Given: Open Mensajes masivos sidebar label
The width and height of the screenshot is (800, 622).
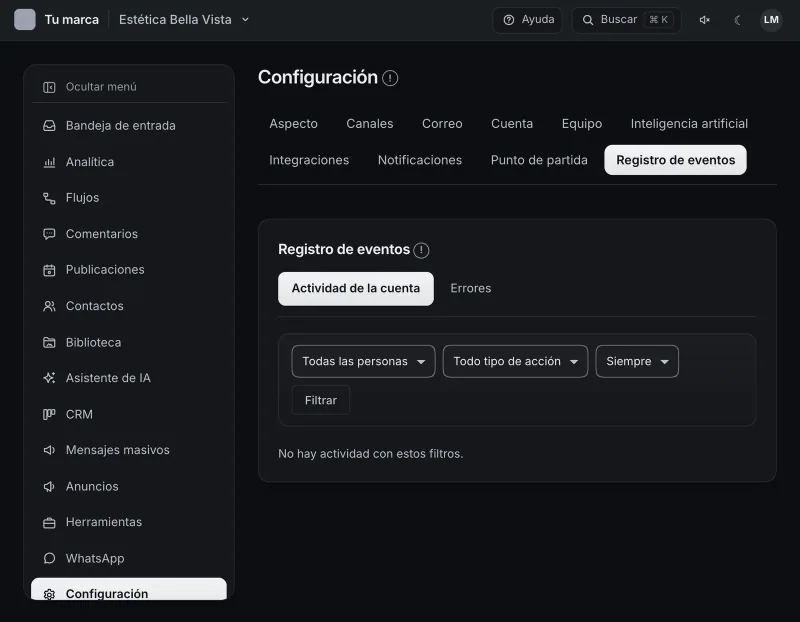Looking at the screenshot, I should [x=117, y=450].
